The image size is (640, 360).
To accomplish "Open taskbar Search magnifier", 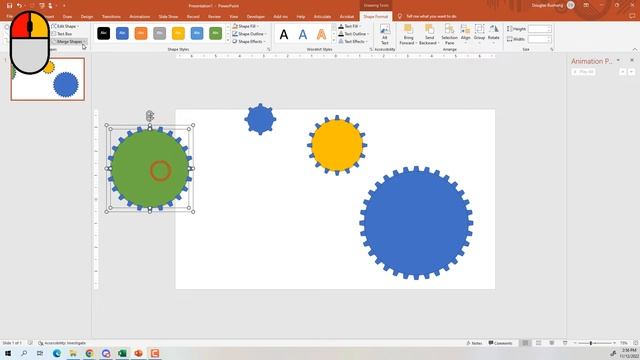I will click(24, 353).
